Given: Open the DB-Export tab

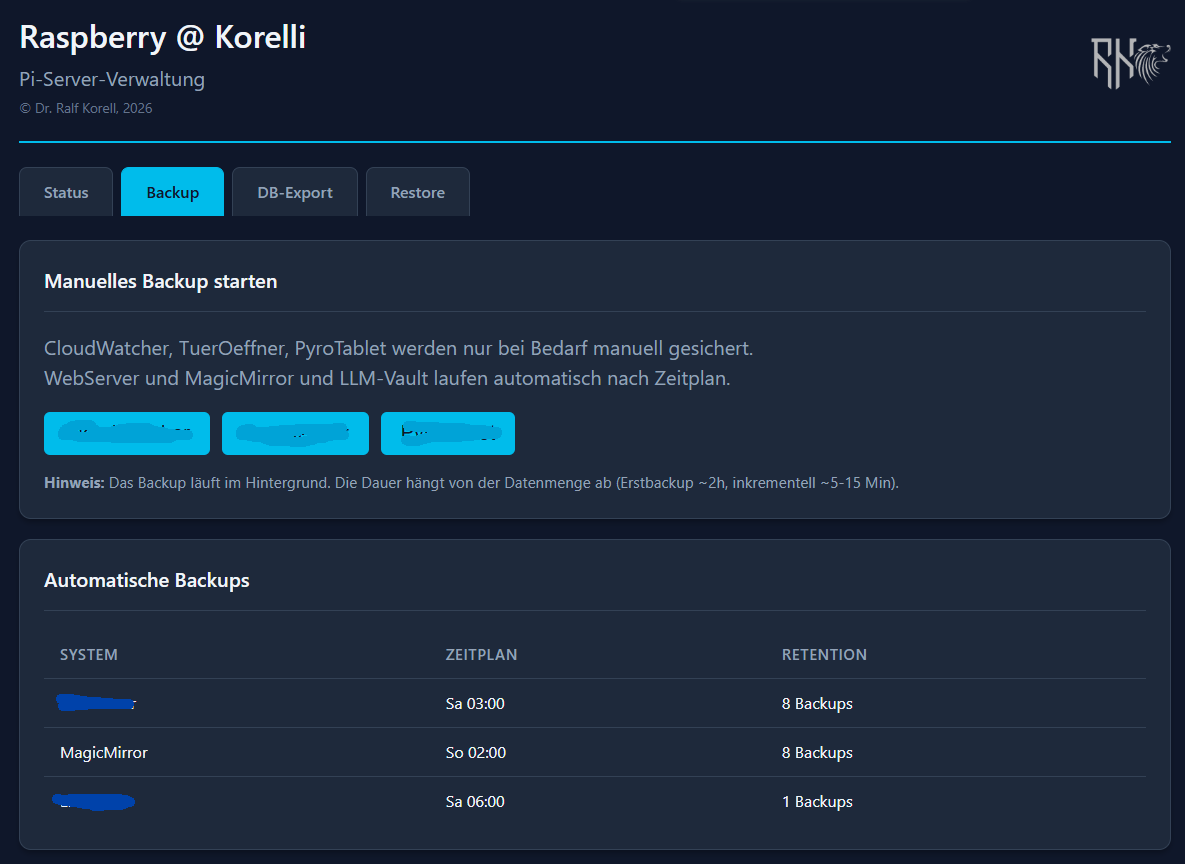Looking at the screenshot, I should pyautogui.click(x=295, y=192).
